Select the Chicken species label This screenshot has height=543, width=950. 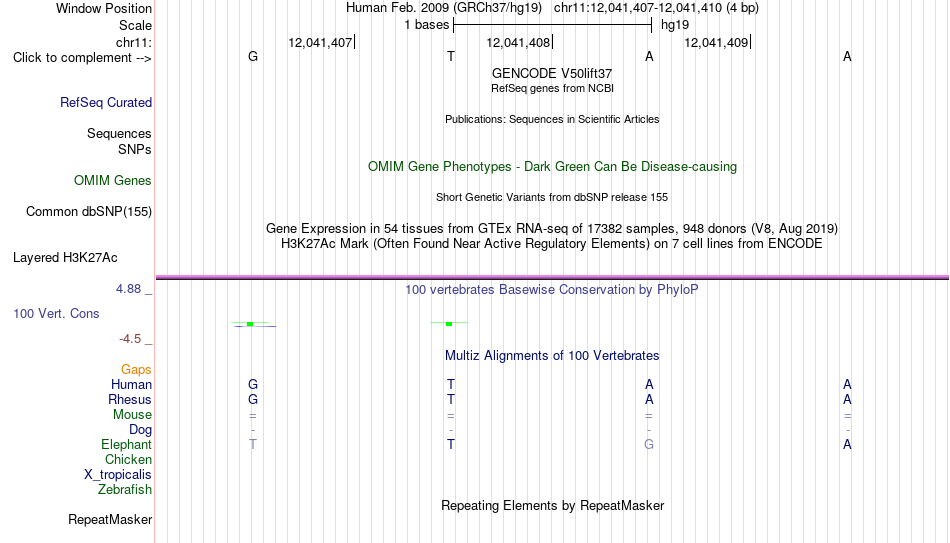(x=128, y=460)
